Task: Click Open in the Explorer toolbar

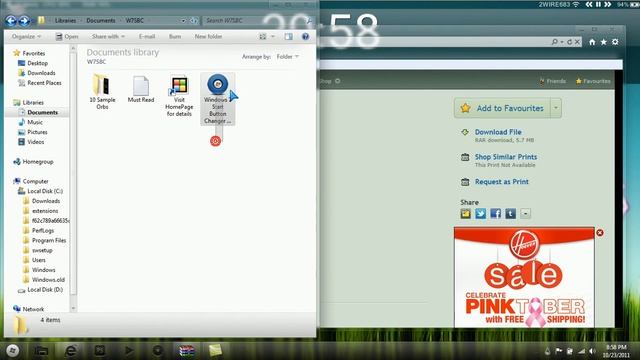Action: click(x=67, y=36)
